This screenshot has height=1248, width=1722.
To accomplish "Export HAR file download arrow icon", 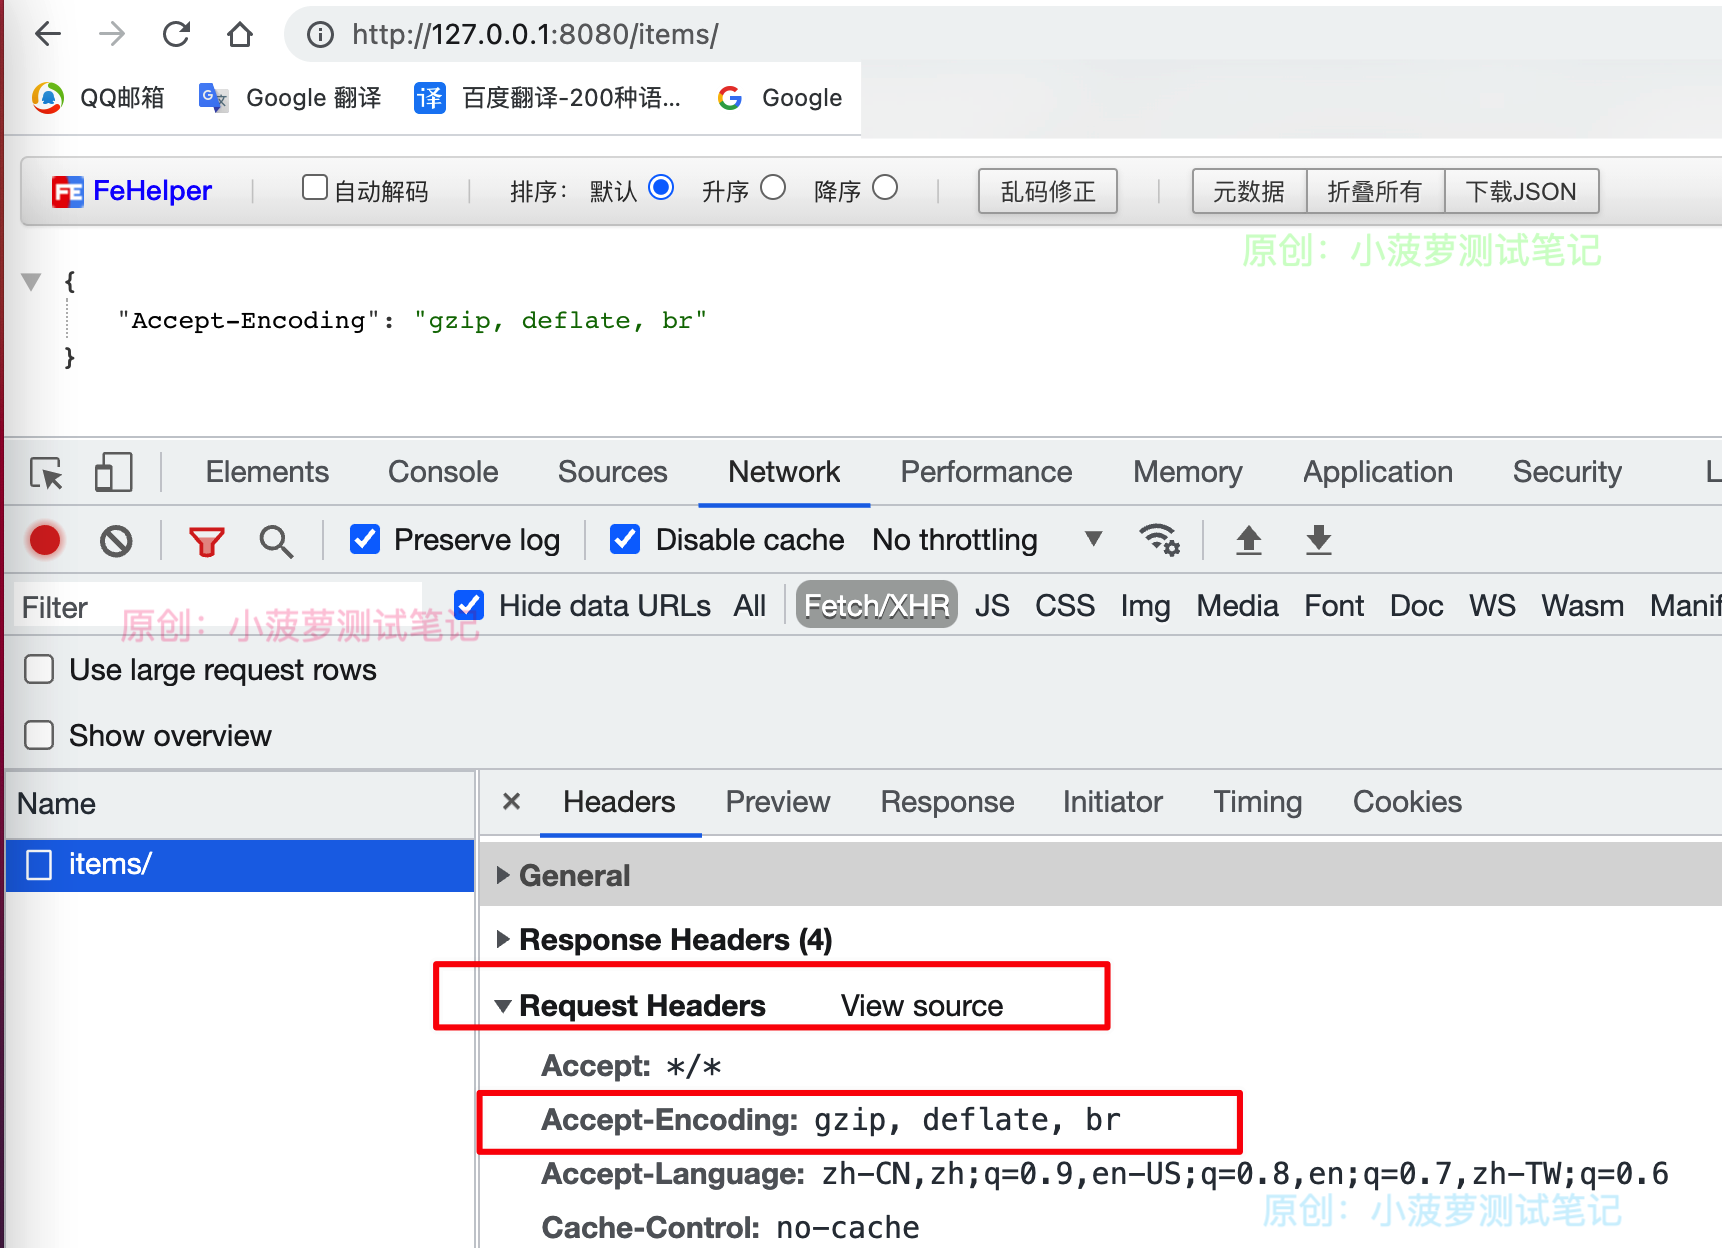I will tap(1319, 540).
